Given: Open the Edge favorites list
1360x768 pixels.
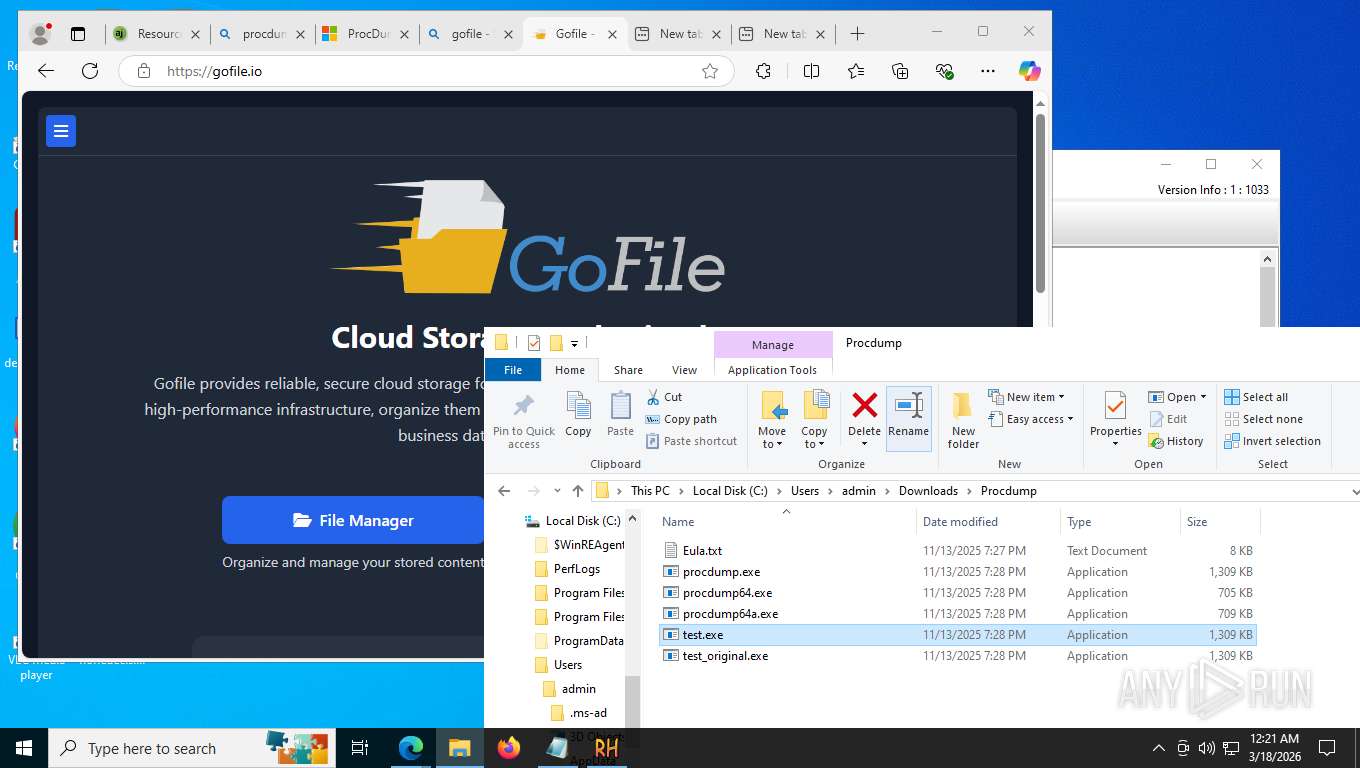Looking at the screenshot, I should tap(856, 71).
